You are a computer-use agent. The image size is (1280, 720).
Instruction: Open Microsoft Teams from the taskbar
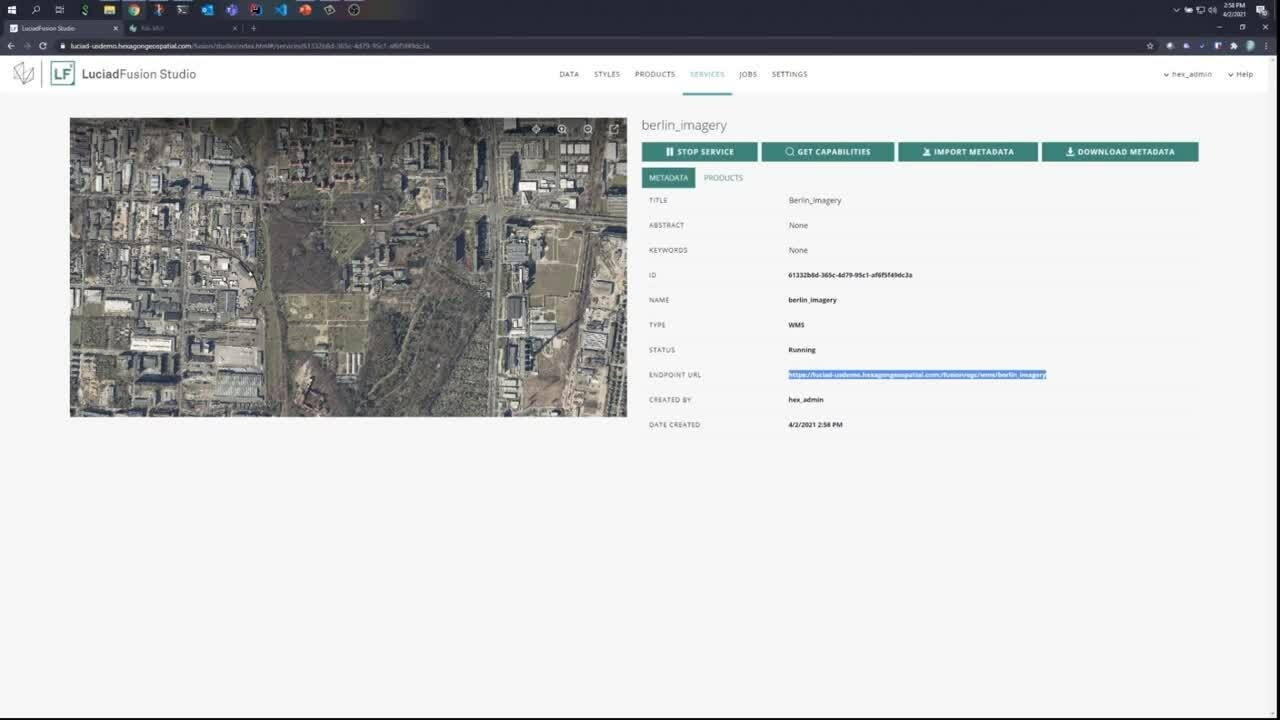click(x=232, y=10)
